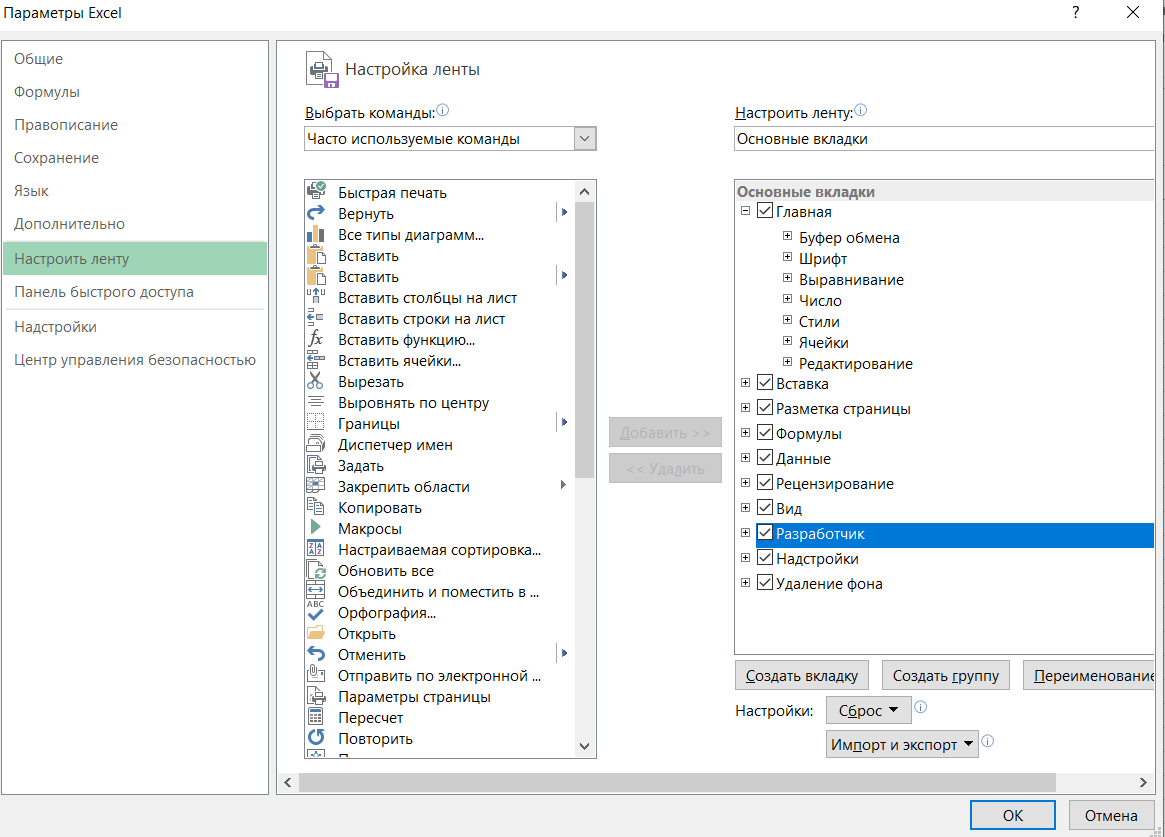
Task: Click the Вставить ячейки icon
Action: point(317,360)
